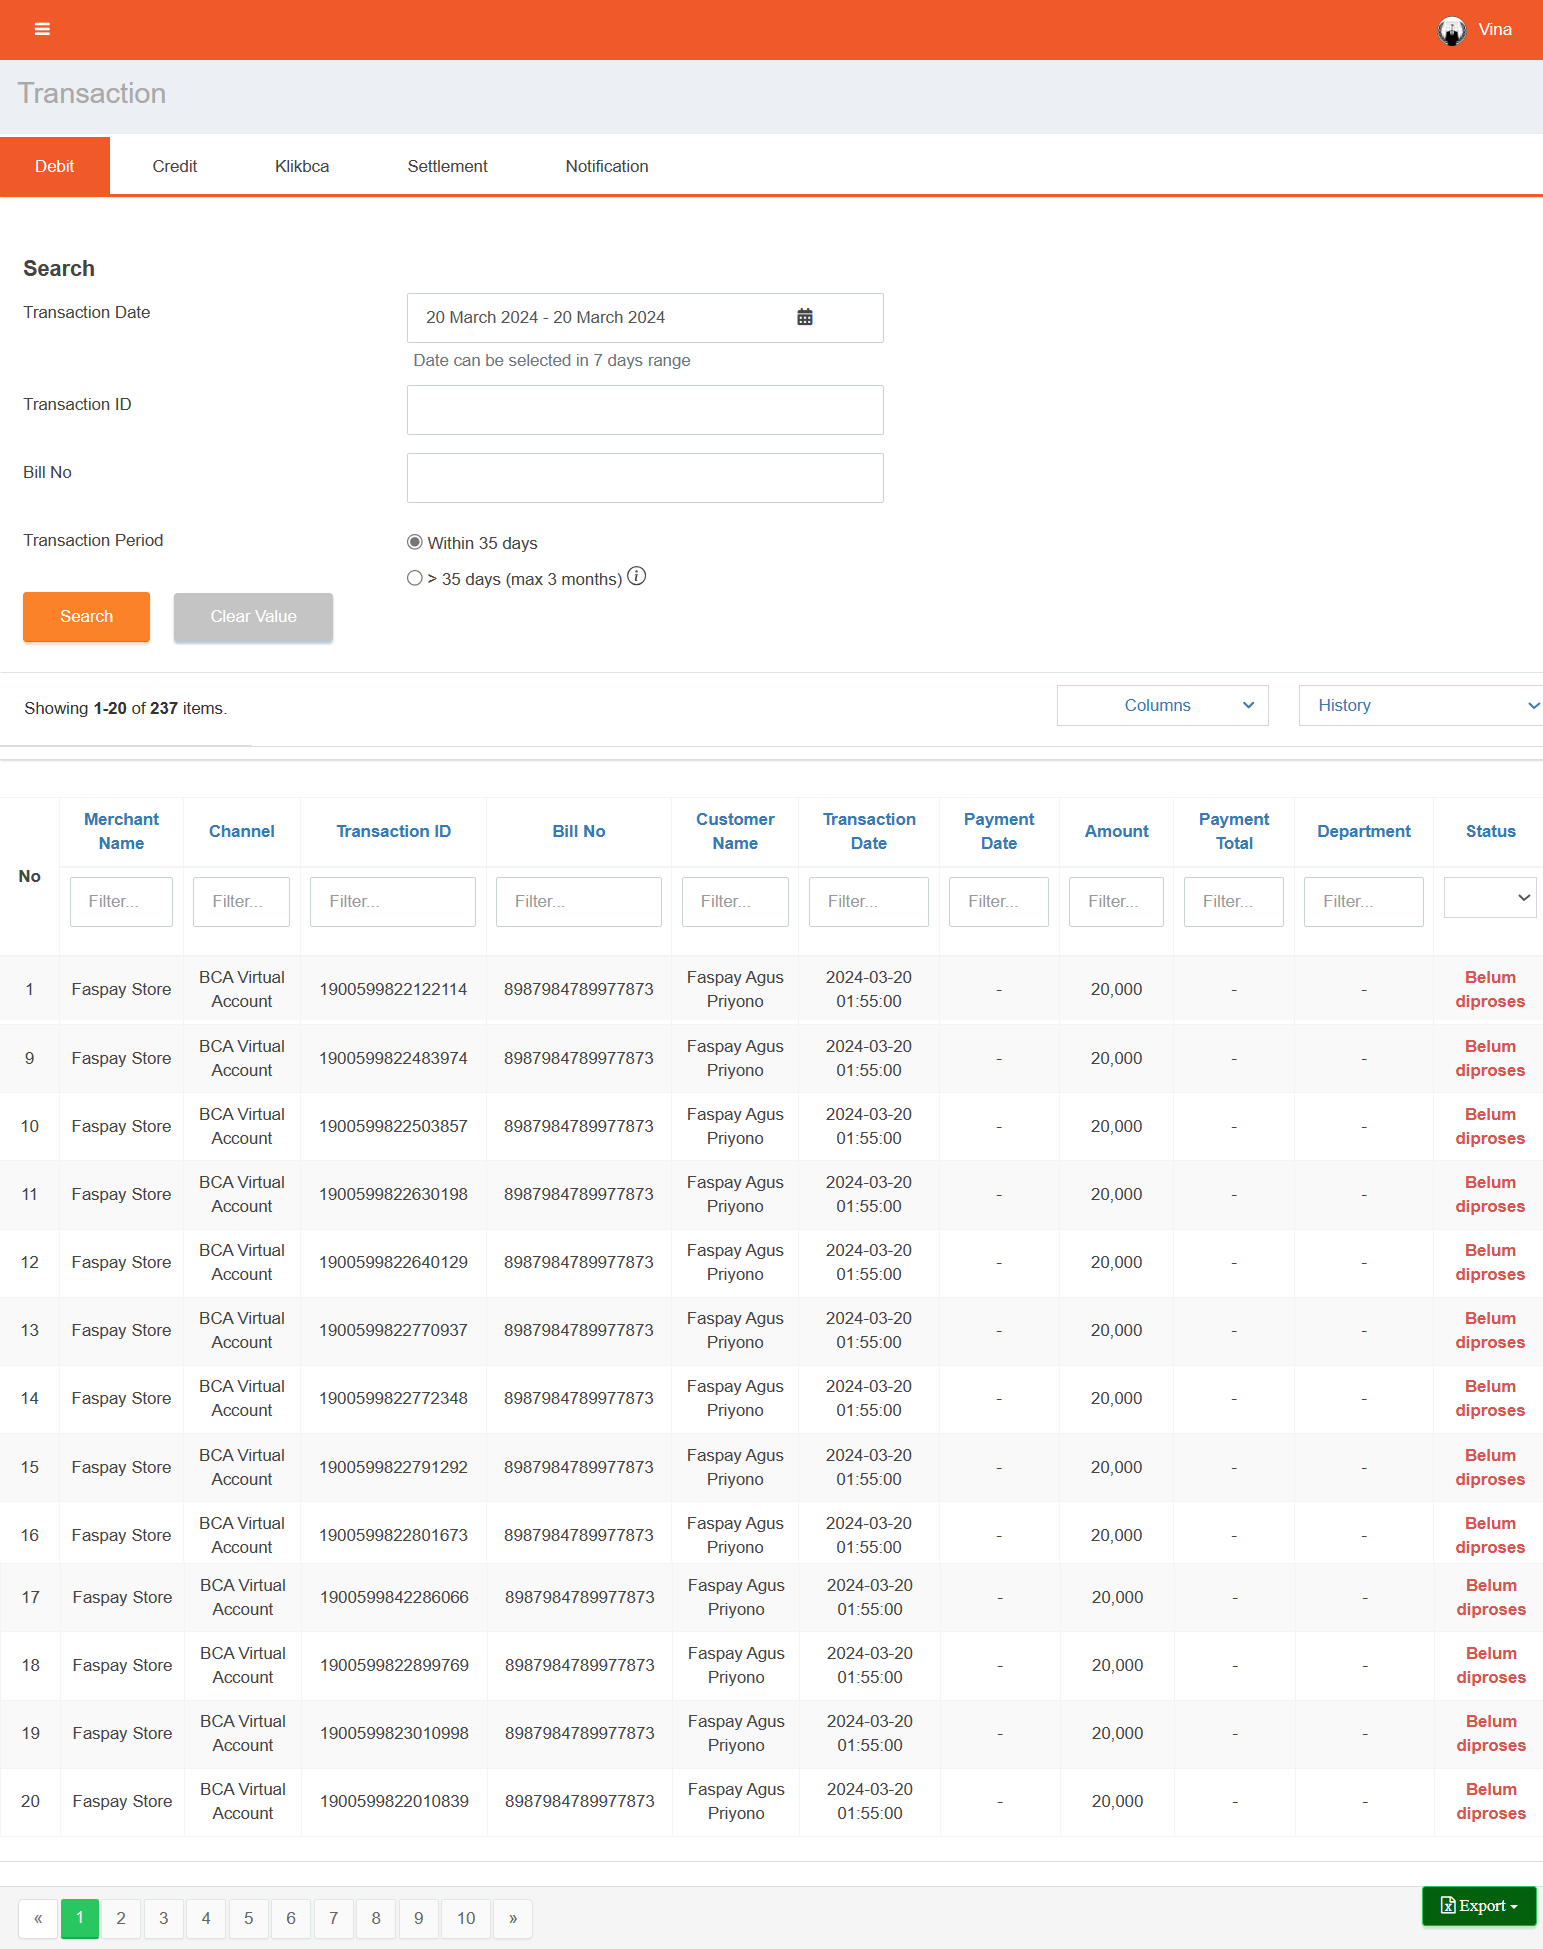The image size is (1543, 1949).
Task: Click the Vina user avatar
Action: 1451,30
